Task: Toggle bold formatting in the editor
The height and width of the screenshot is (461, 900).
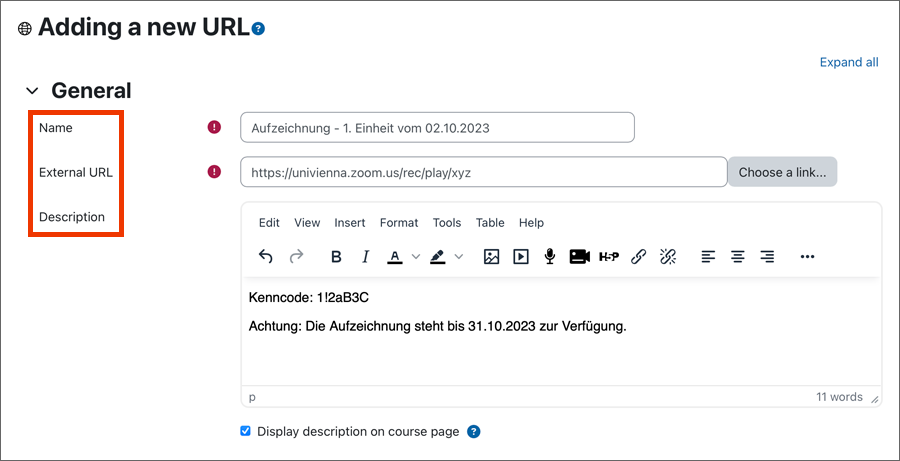Action: pyautogui.click(x=336, y=257)
